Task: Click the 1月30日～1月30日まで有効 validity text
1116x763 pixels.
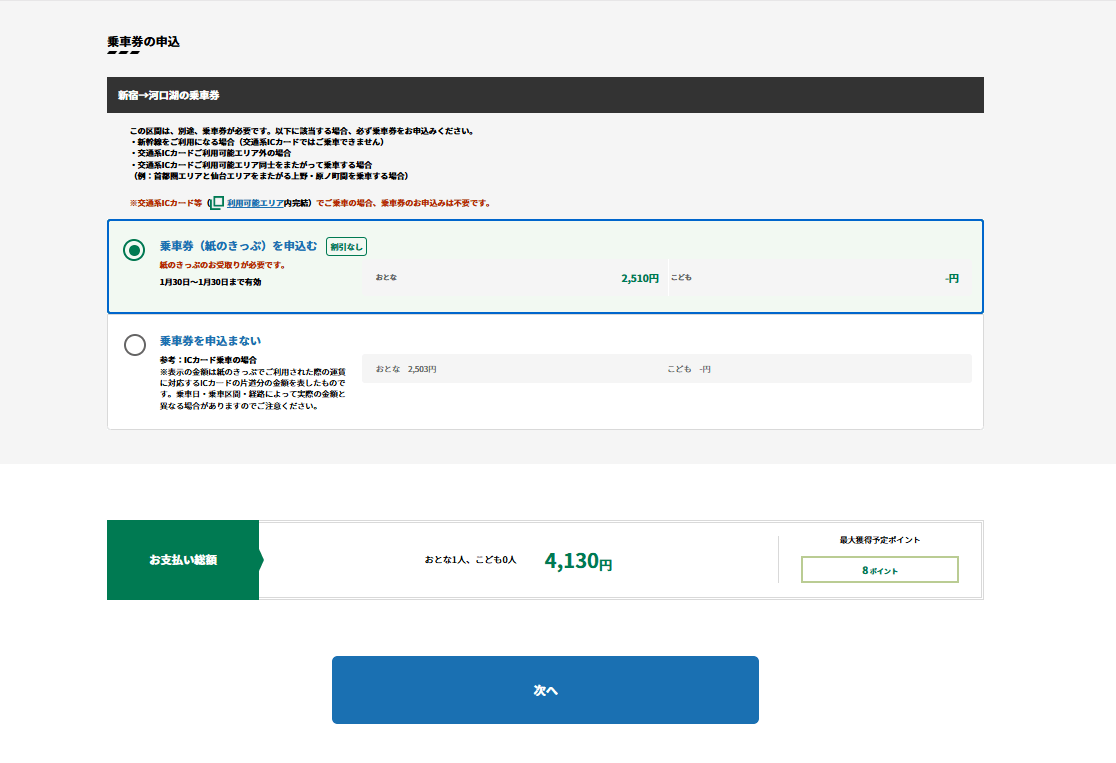Action: (x=210, y=282)
